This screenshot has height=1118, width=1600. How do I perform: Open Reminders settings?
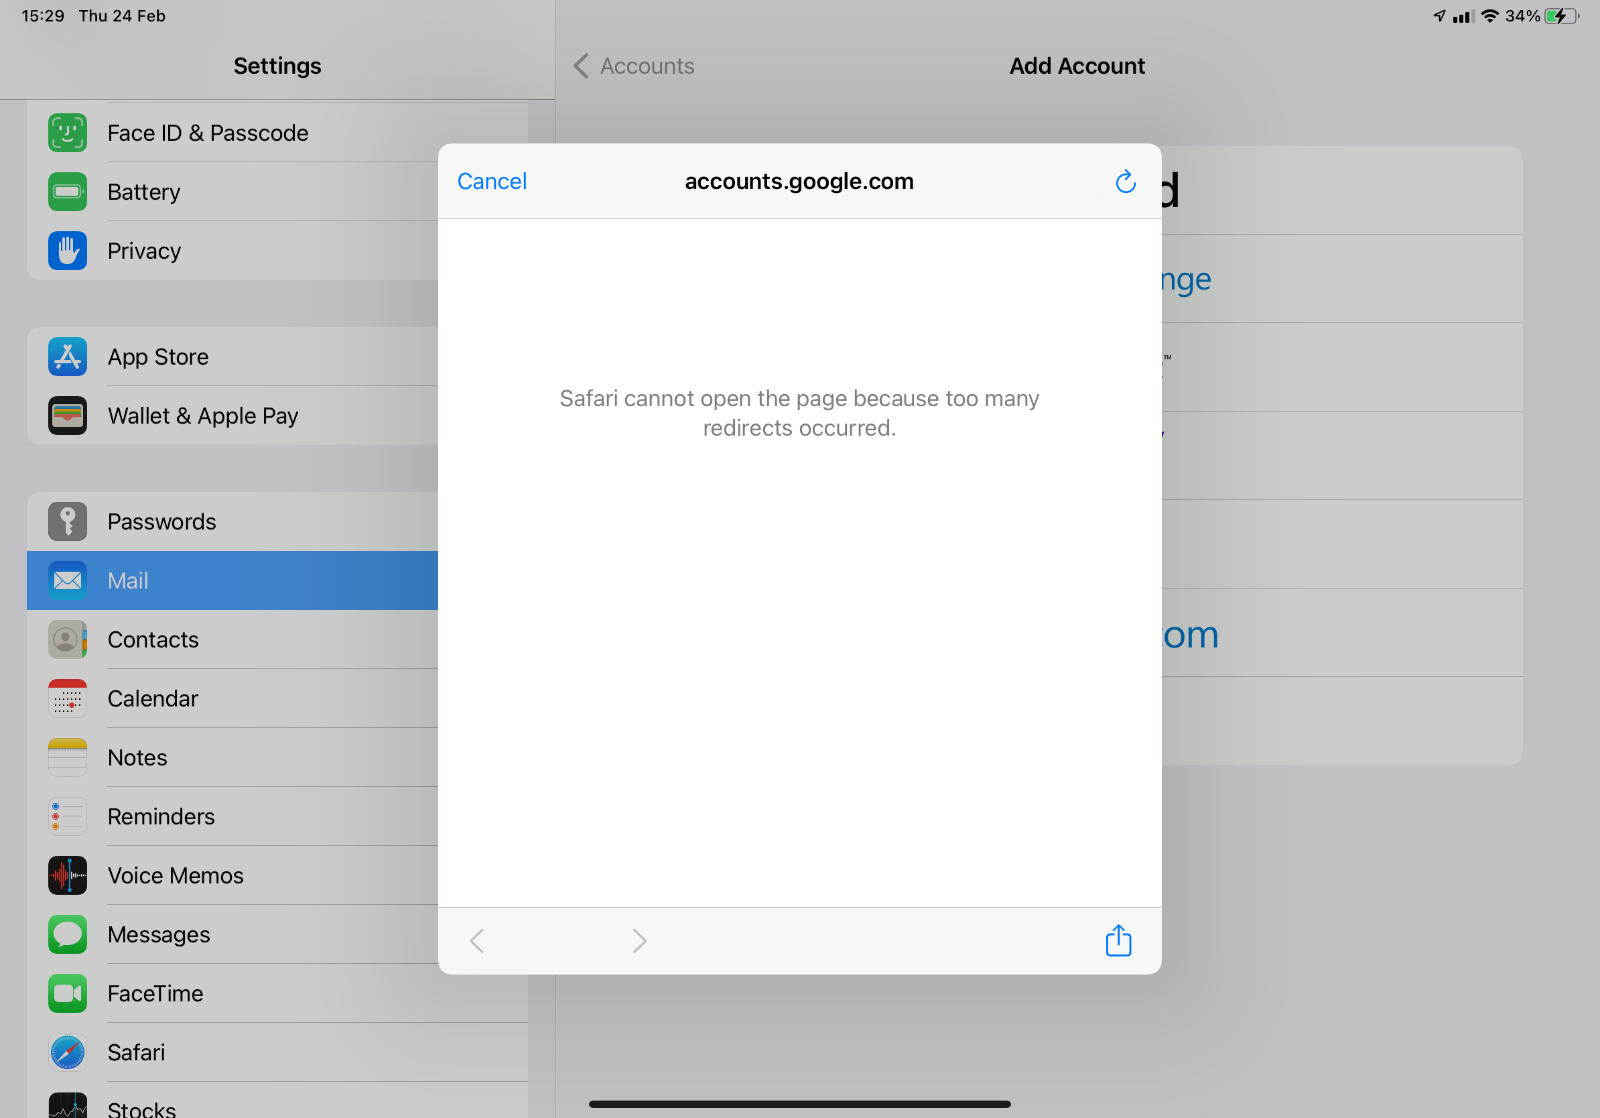(232, 817)
